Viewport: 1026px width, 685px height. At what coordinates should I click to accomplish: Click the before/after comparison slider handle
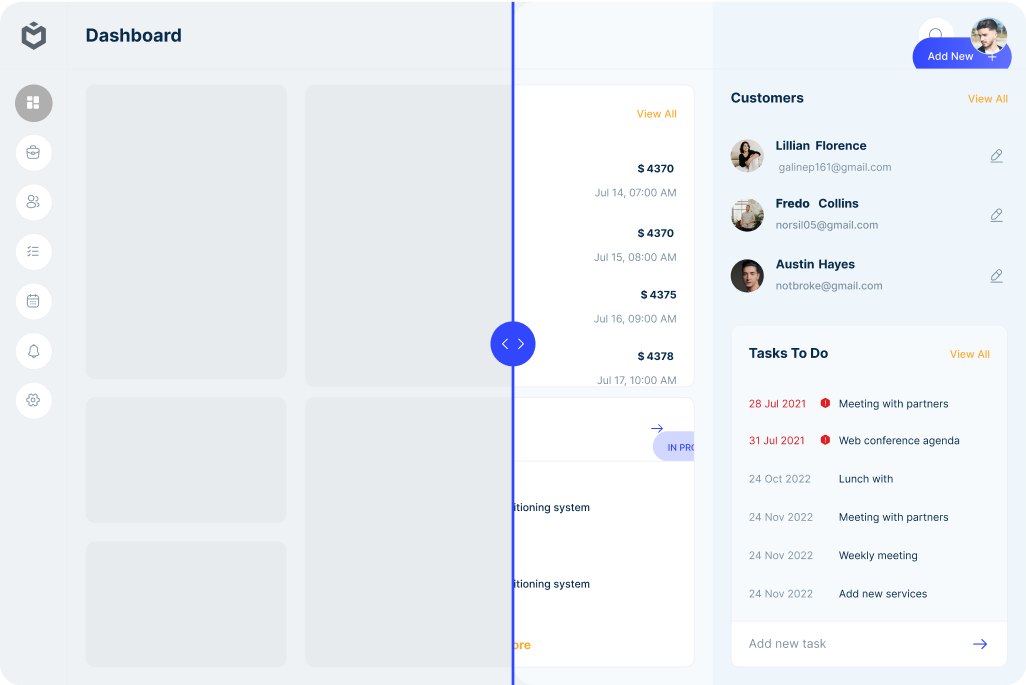[x=513, y=344]
